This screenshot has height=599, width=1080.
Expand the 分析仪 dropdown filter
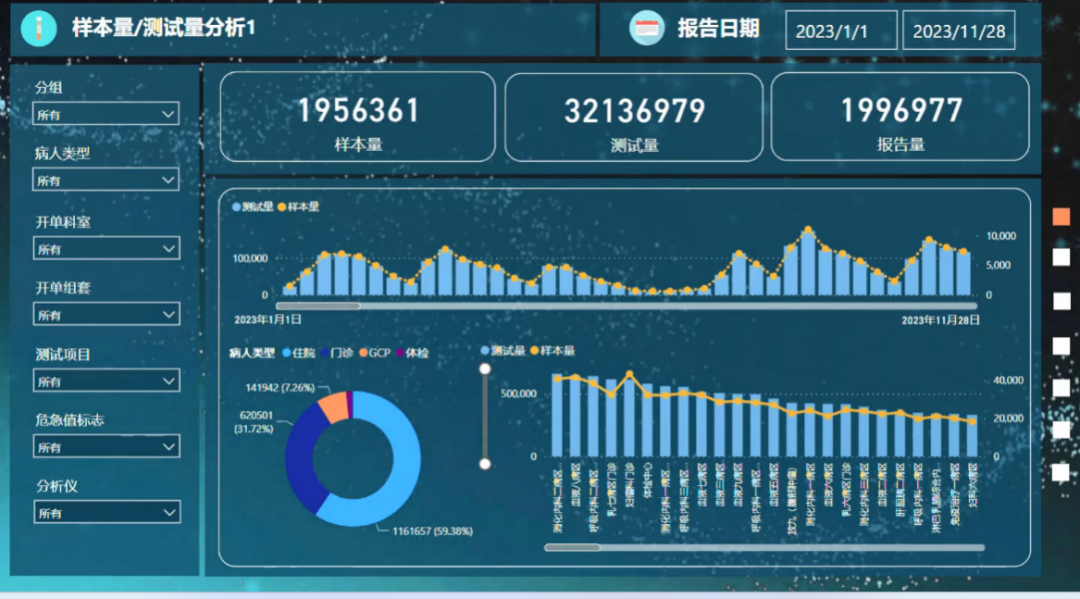[x=107, y=512]
